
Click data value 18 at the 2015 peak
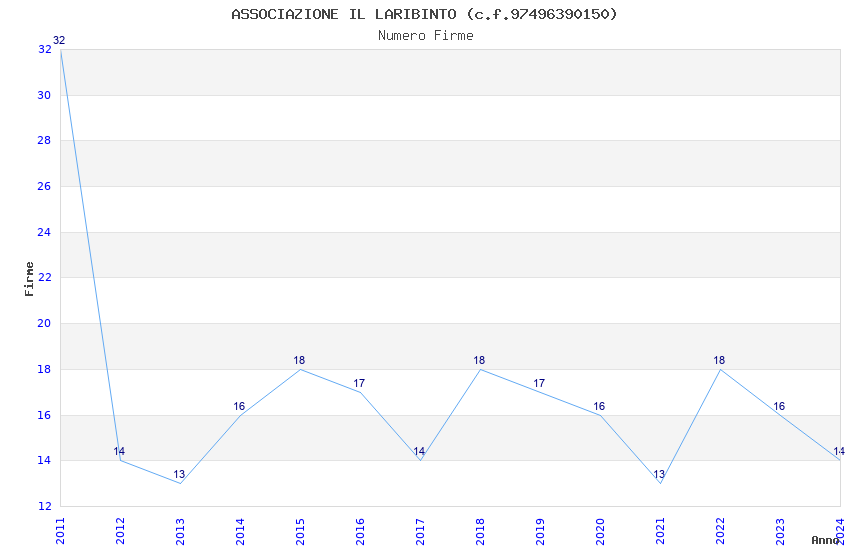tap(299, 360)
